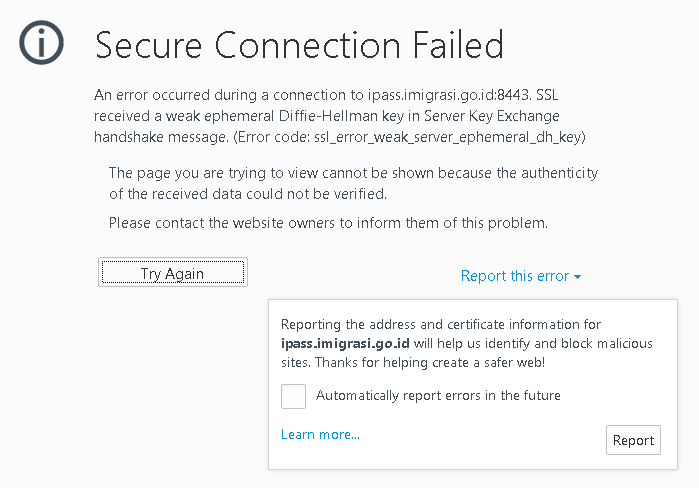Collapse the arrow beside 'Report this error'
The height and width of the screenshot is (488, 699).
tap(577, 277)
